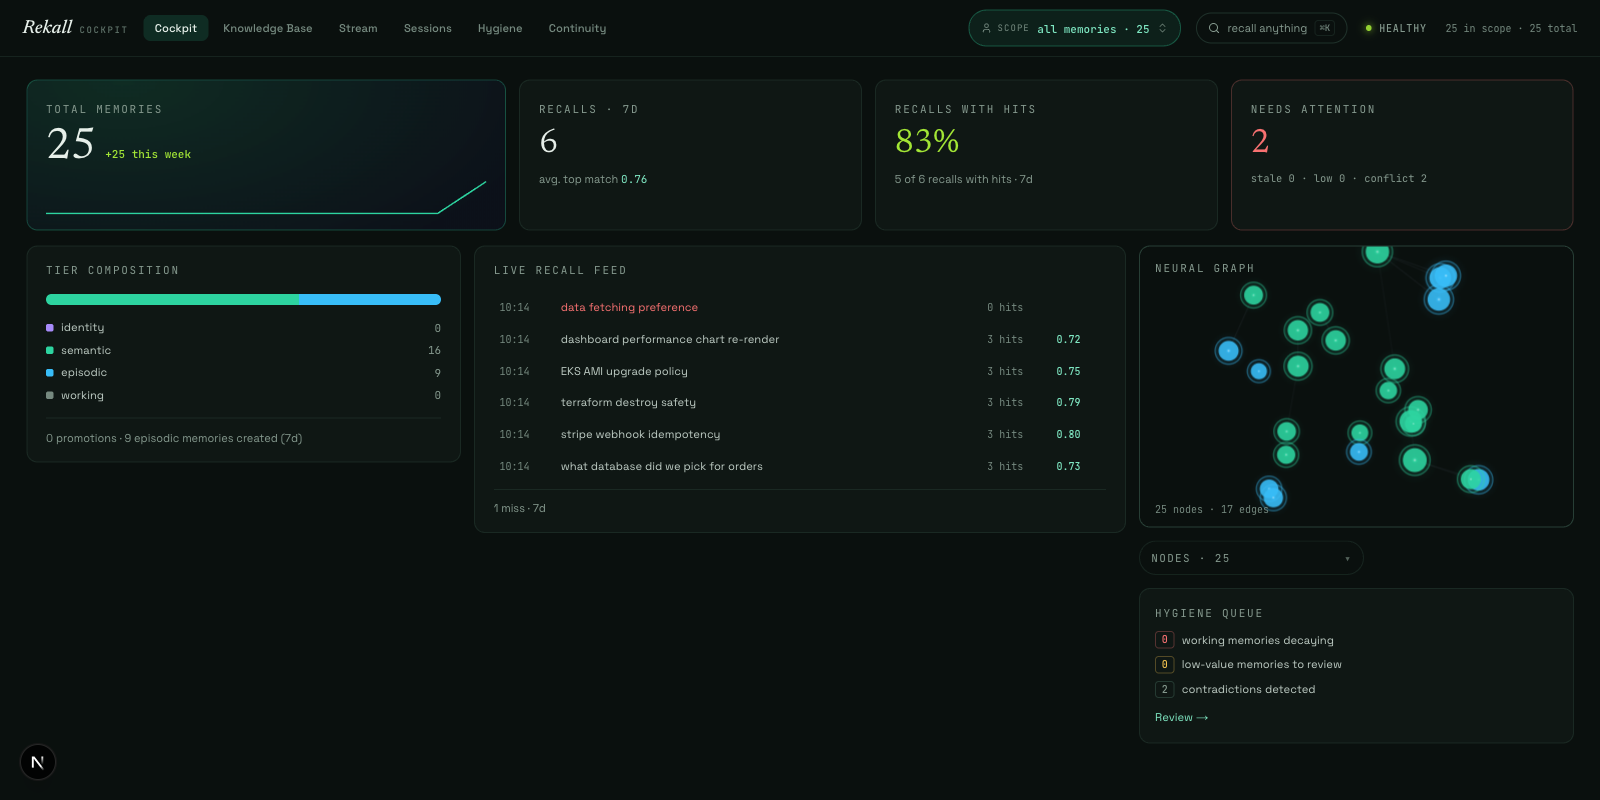Click the Recalls 7D count of 6
The width and height of the screenshot is (1600, 800).
pyautogui.click(x=548, y=141)
